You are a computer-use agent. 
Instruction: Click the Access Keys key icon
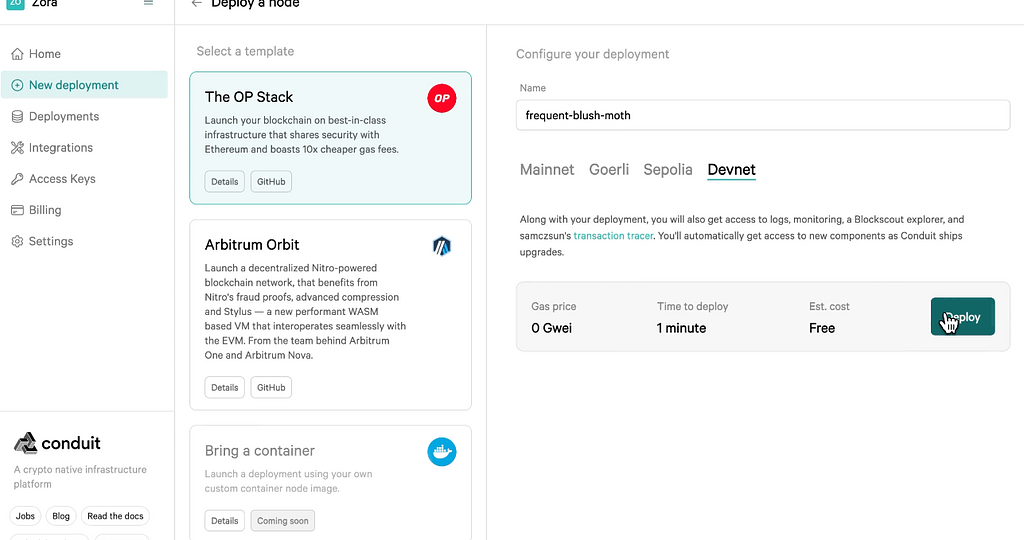(x=17, y=179)
